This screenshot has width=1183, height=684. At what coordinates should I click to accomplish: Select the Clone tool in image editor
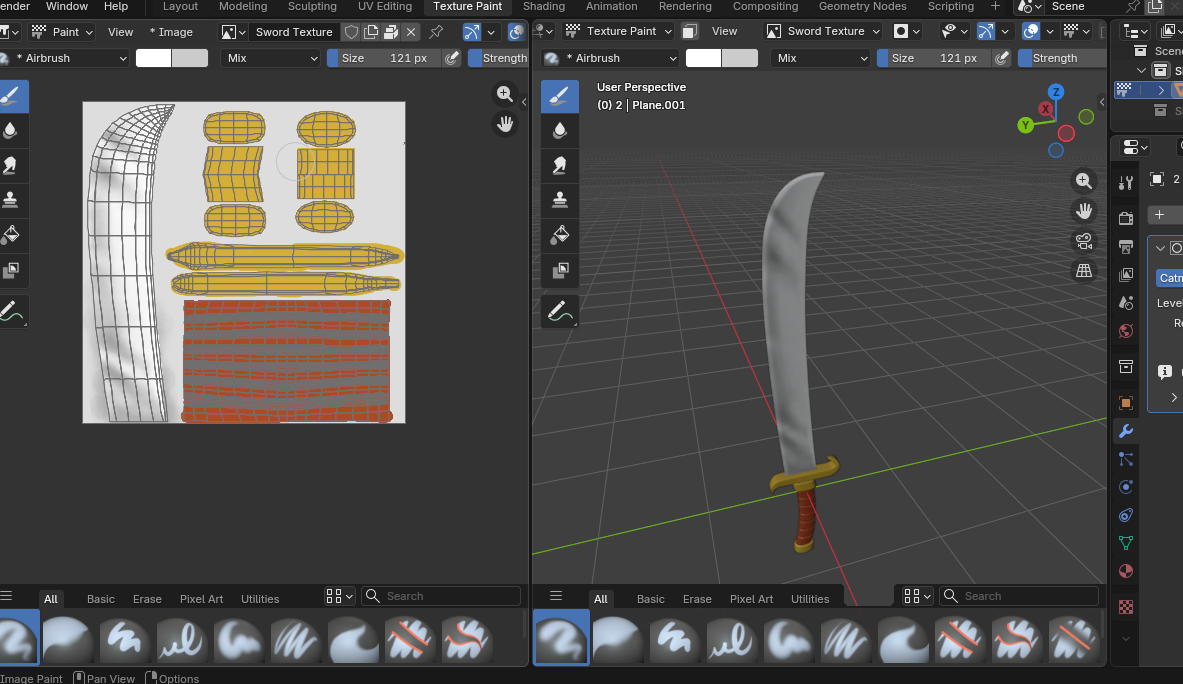pos(11,200)
